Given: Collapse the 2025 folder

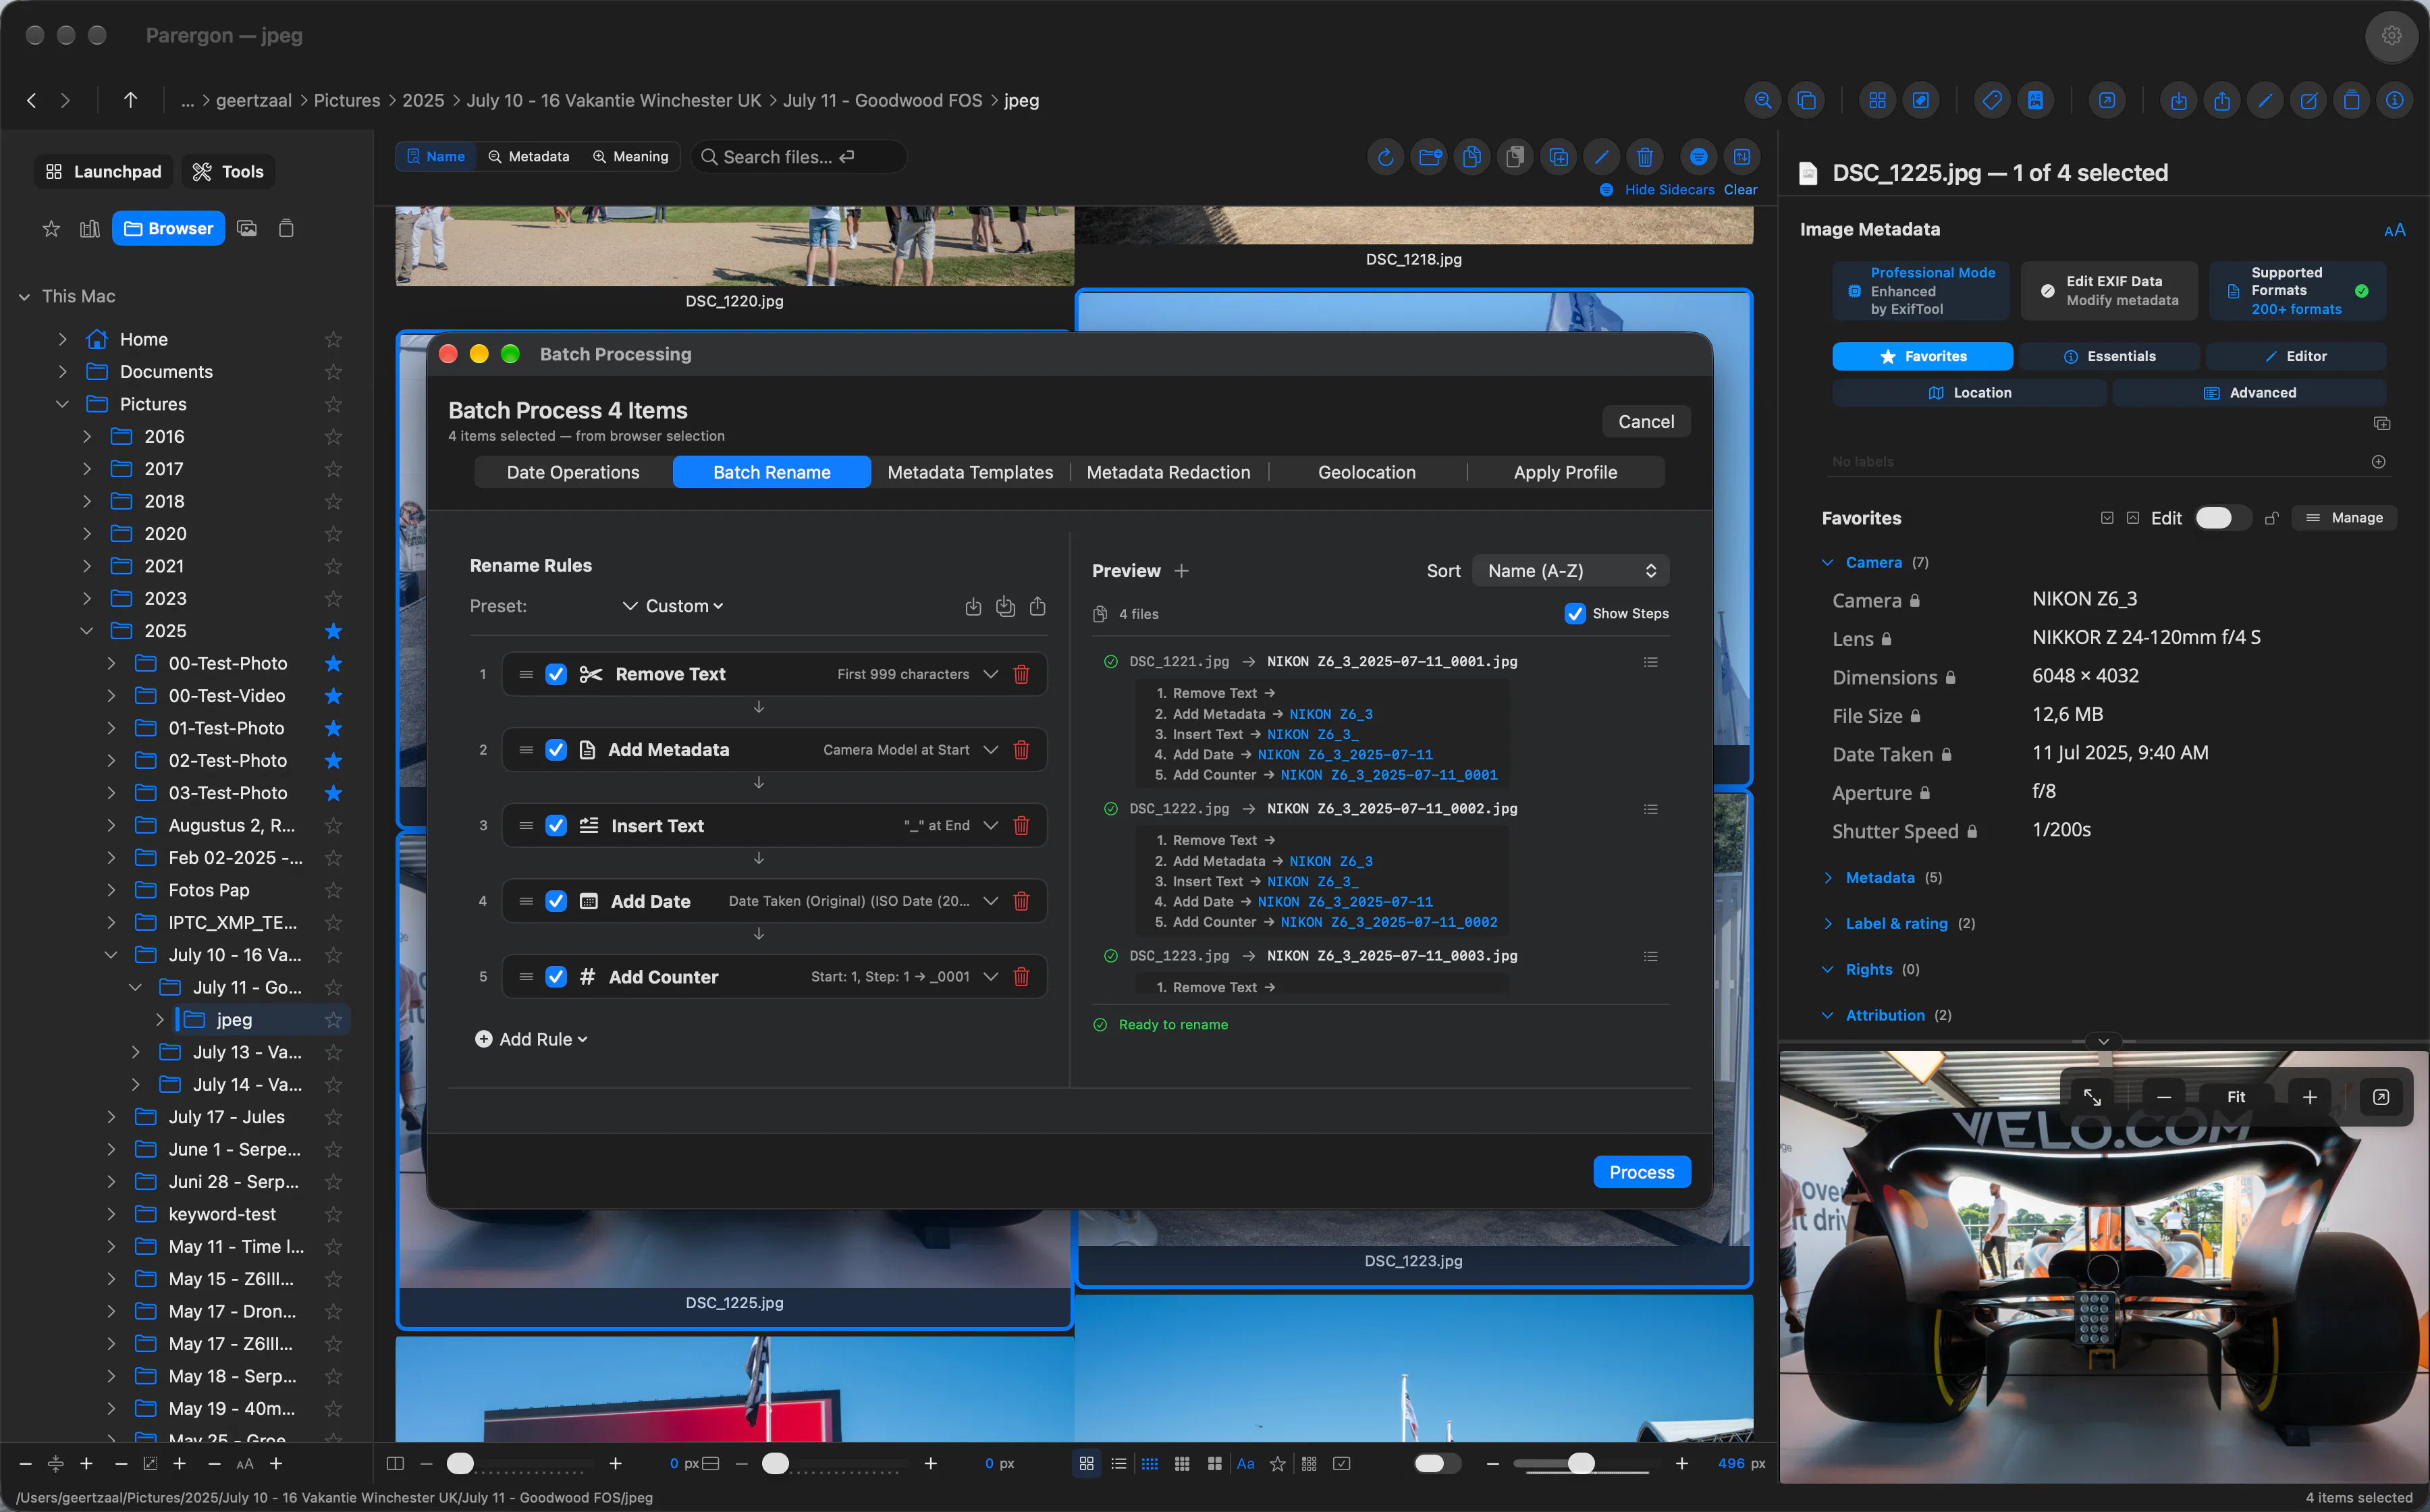Looking at the screenshot, I should [x=87, y=631].
